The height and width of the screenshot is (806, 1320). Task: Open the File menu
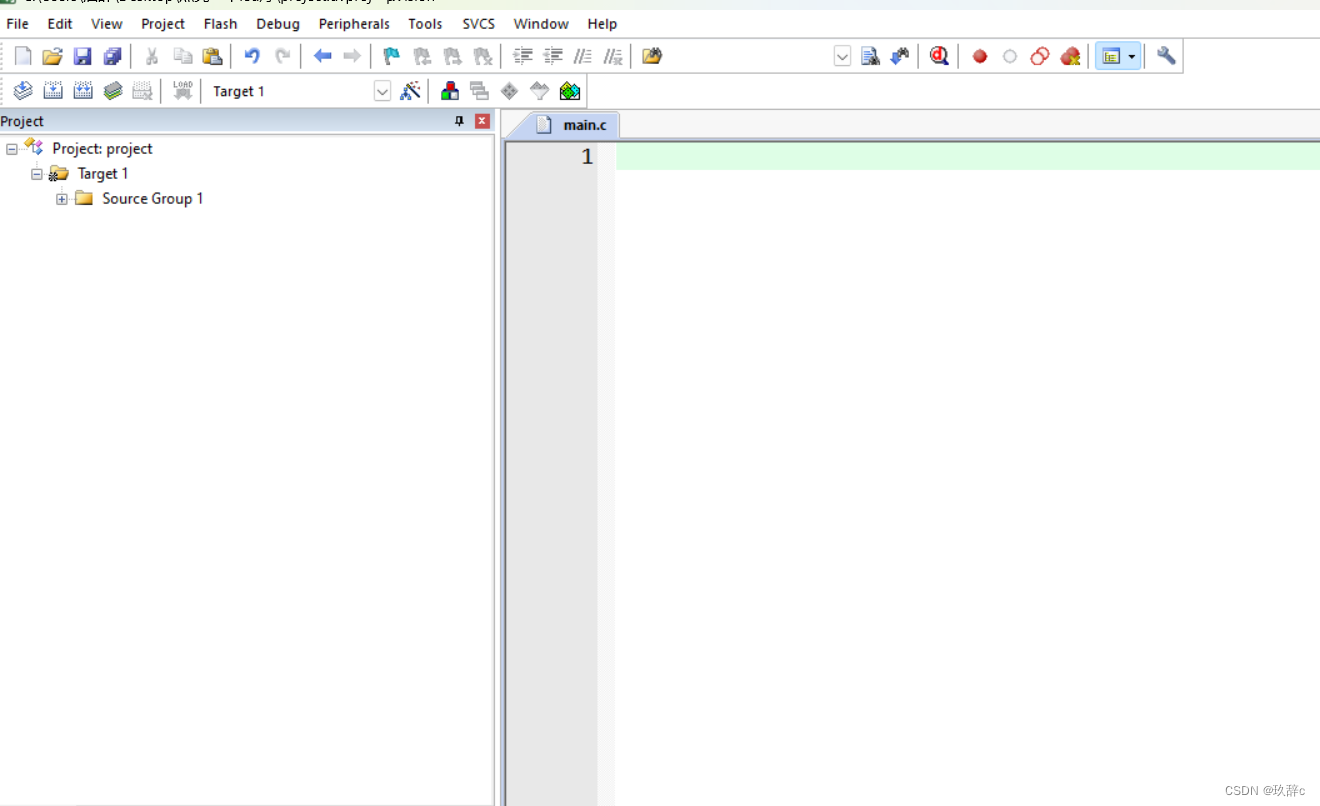click(x=18, y=23)
